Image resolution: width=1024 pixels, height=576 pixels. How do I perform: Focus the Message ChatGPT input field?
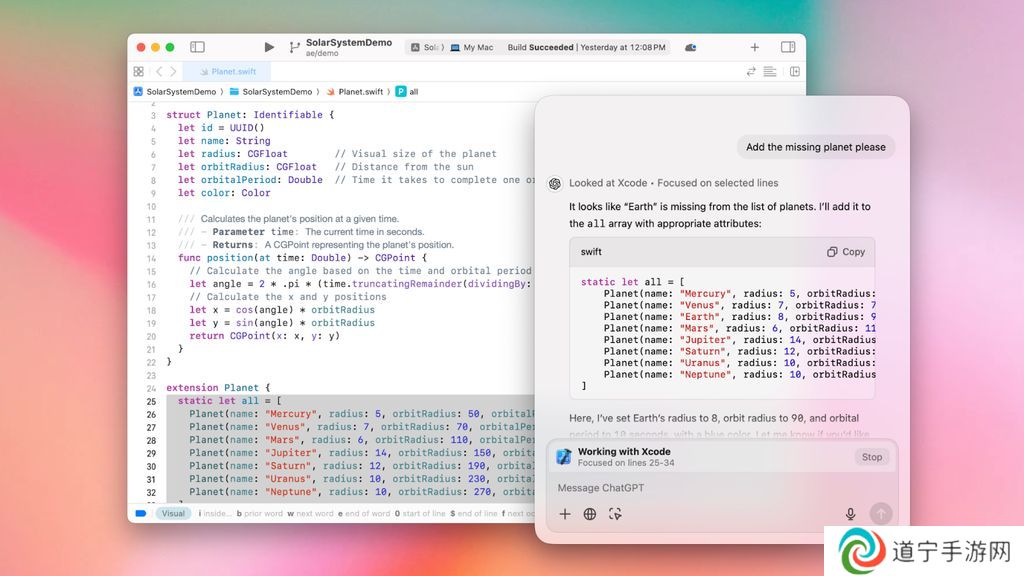point(722,488)
